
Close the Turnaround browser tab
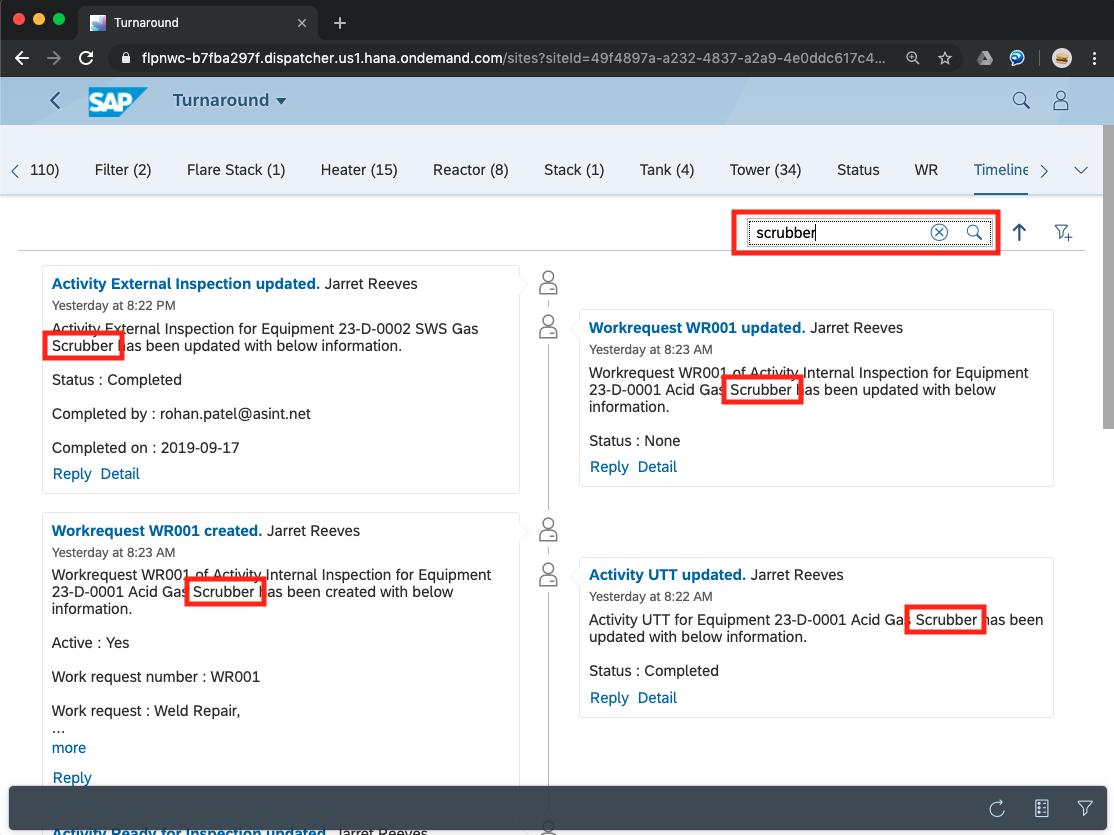point(302,23)
